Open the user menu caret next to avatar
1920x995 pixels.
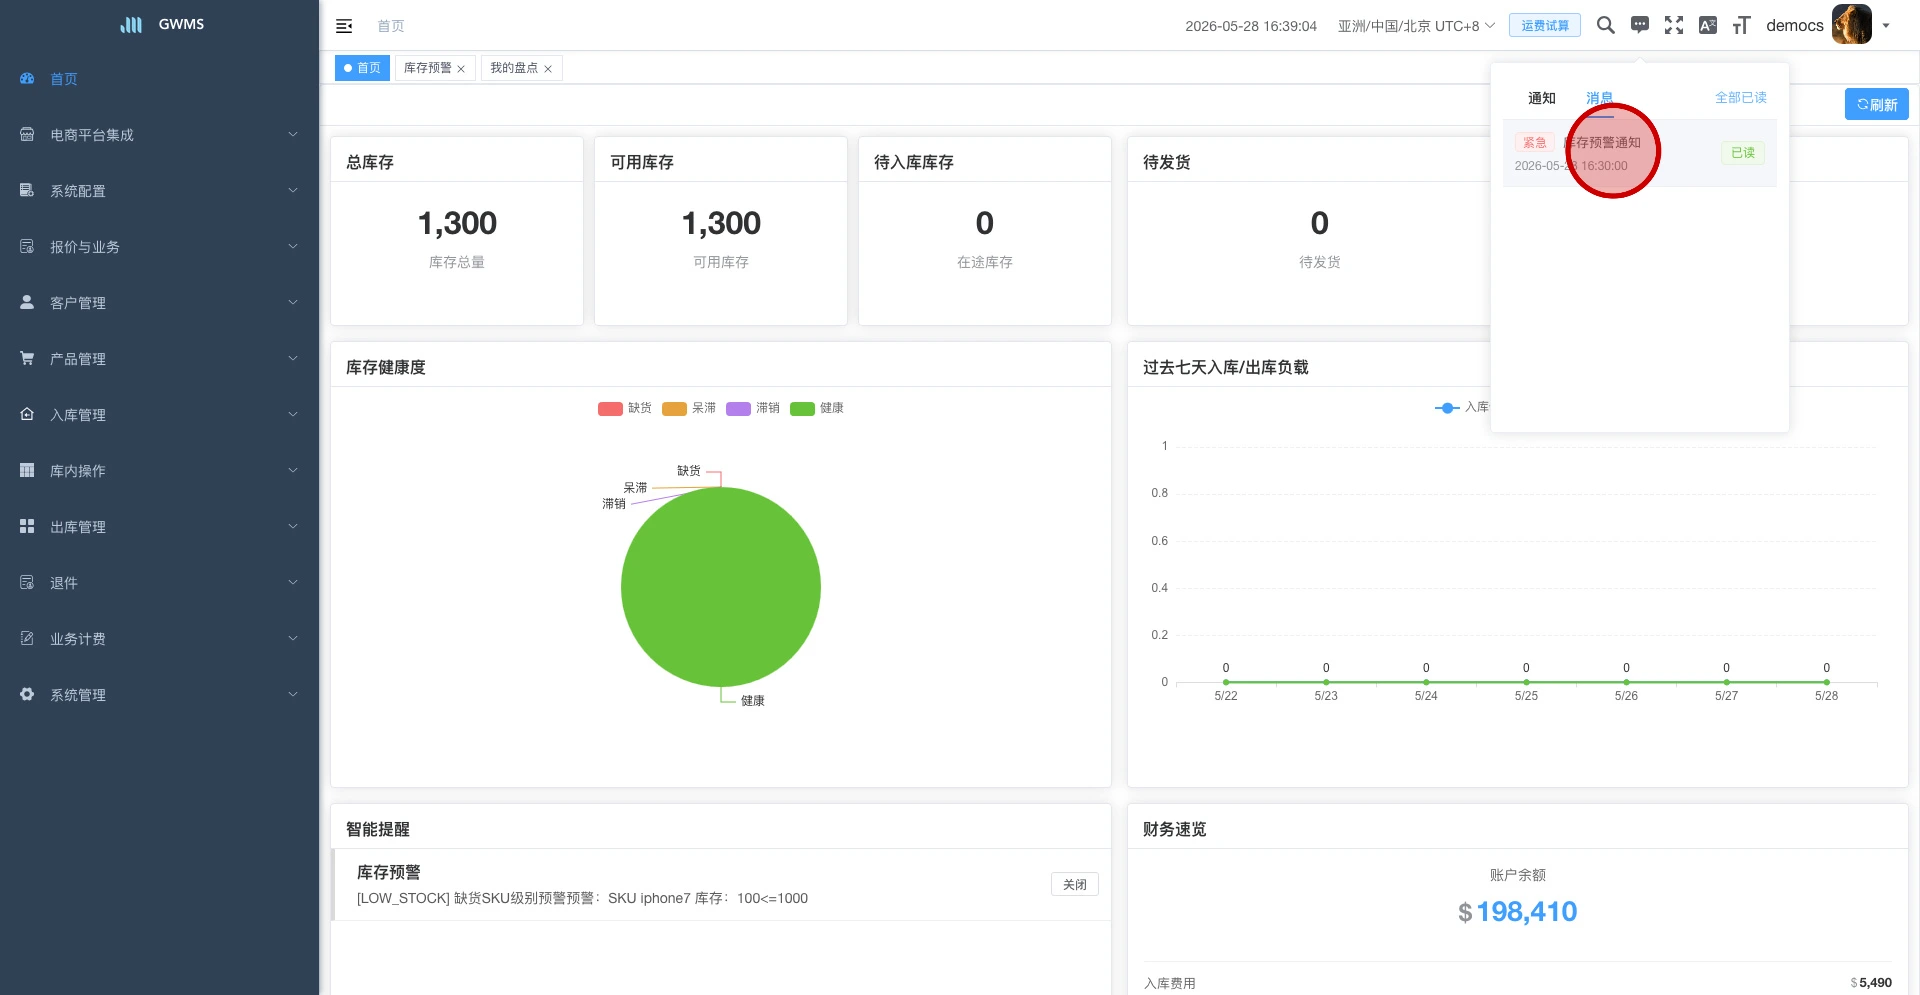1886,26
